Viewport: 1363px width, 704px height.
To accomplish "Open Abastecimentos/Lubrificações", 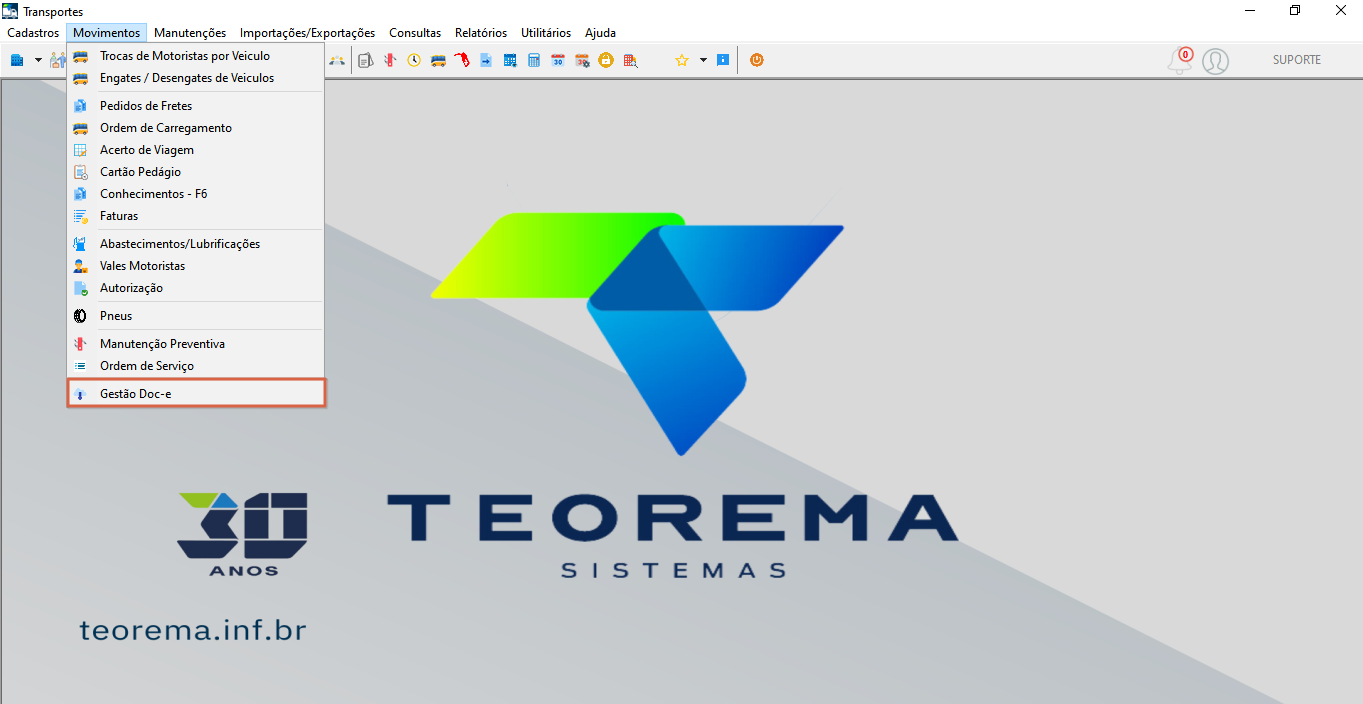I will point(196,244).
